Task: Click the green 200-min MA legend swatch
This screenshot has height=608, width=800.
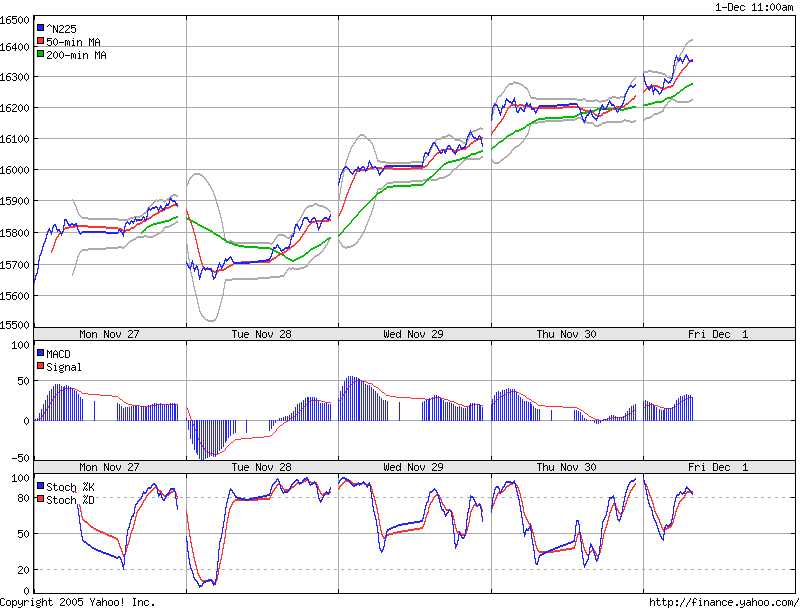Action: pyautogui.click(x=41, y=54)
